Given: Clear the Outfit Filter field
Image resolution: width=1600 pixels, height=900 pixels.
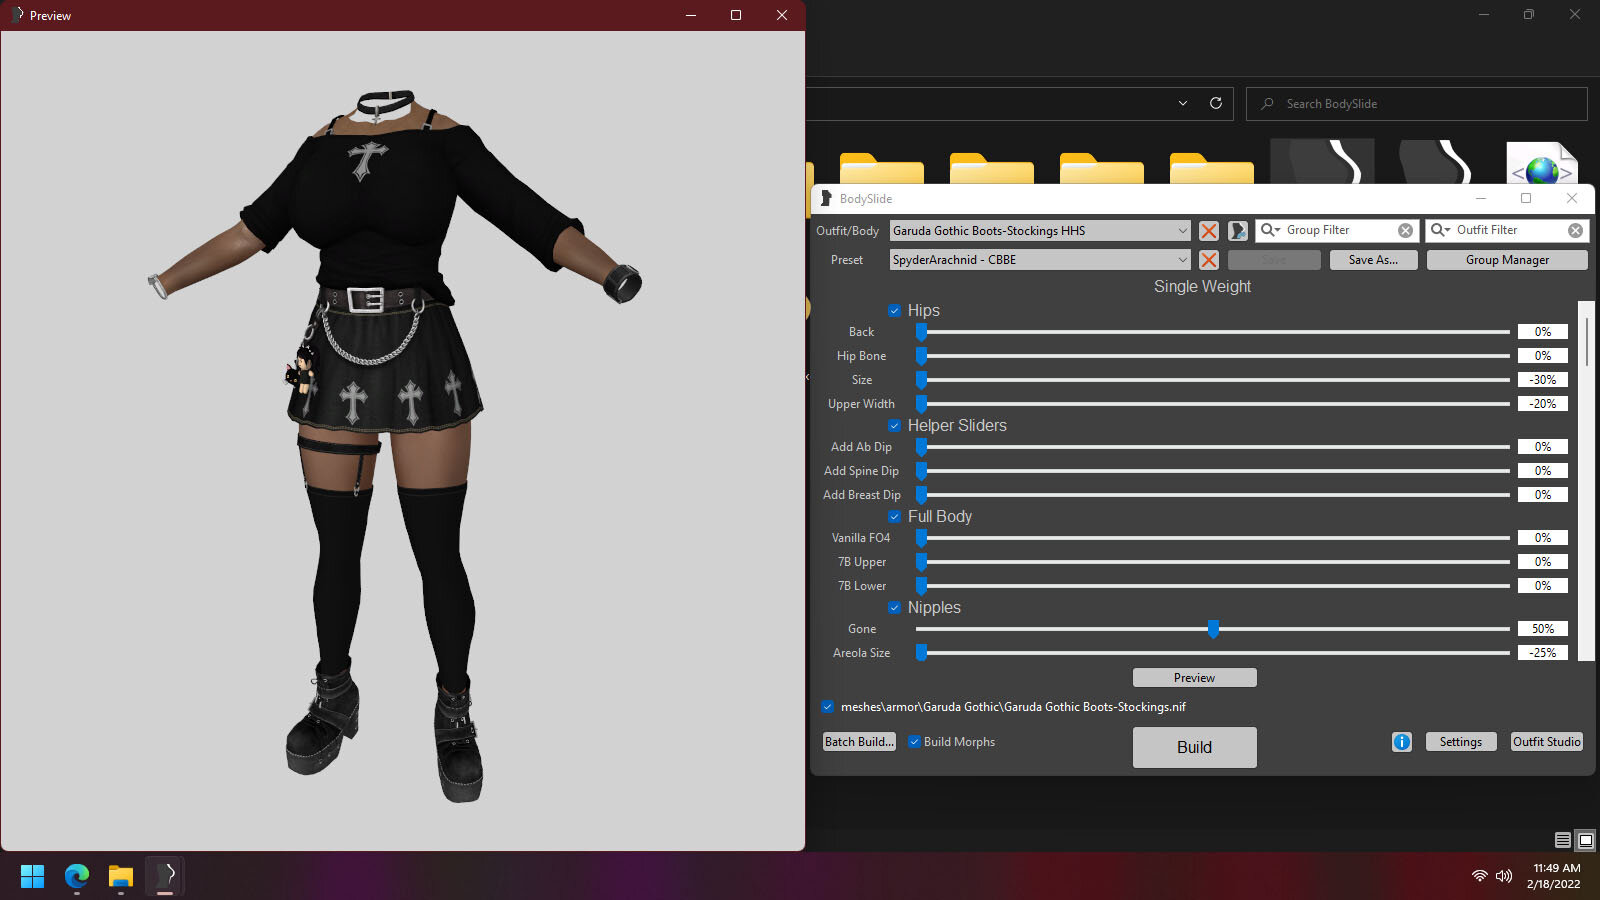Looking at the screenshot, I should [x=1575, y=230].
